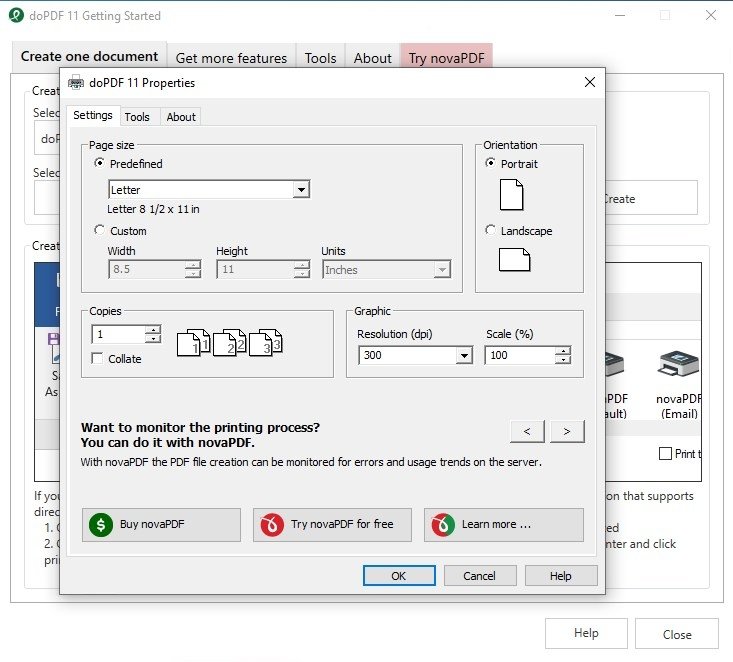Decrease the Copies count with down arrow

153,338
